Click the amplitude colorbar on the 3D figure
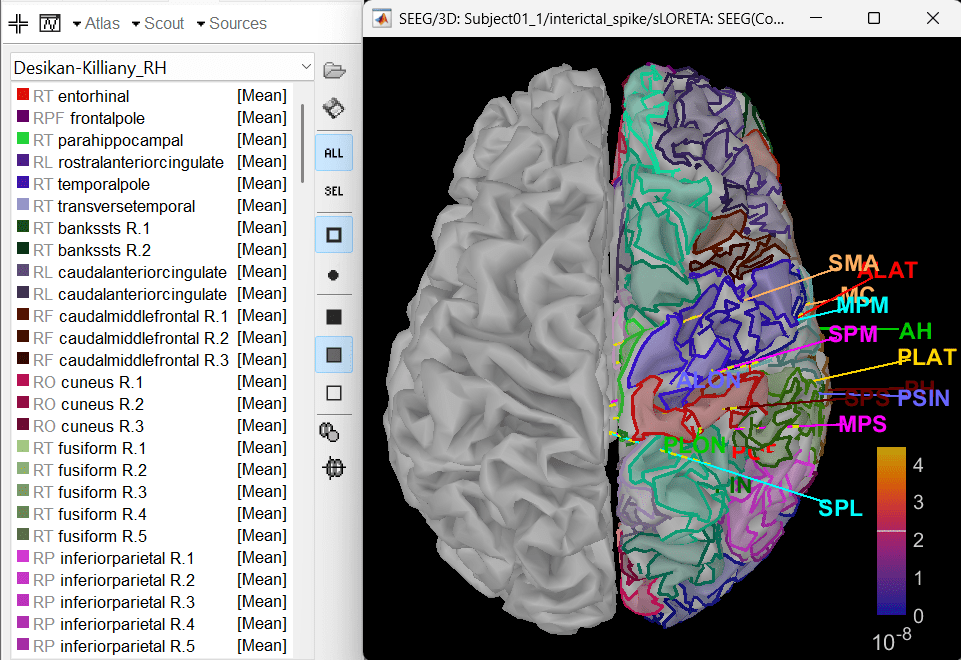 [x=891, y=530]
